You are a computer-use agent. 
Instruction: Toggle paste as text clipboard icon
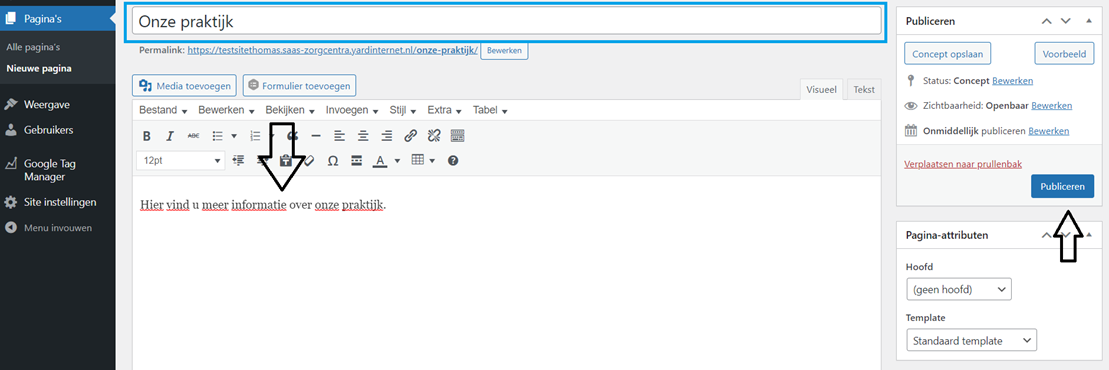pyautogui.click(x=286, y=161)
